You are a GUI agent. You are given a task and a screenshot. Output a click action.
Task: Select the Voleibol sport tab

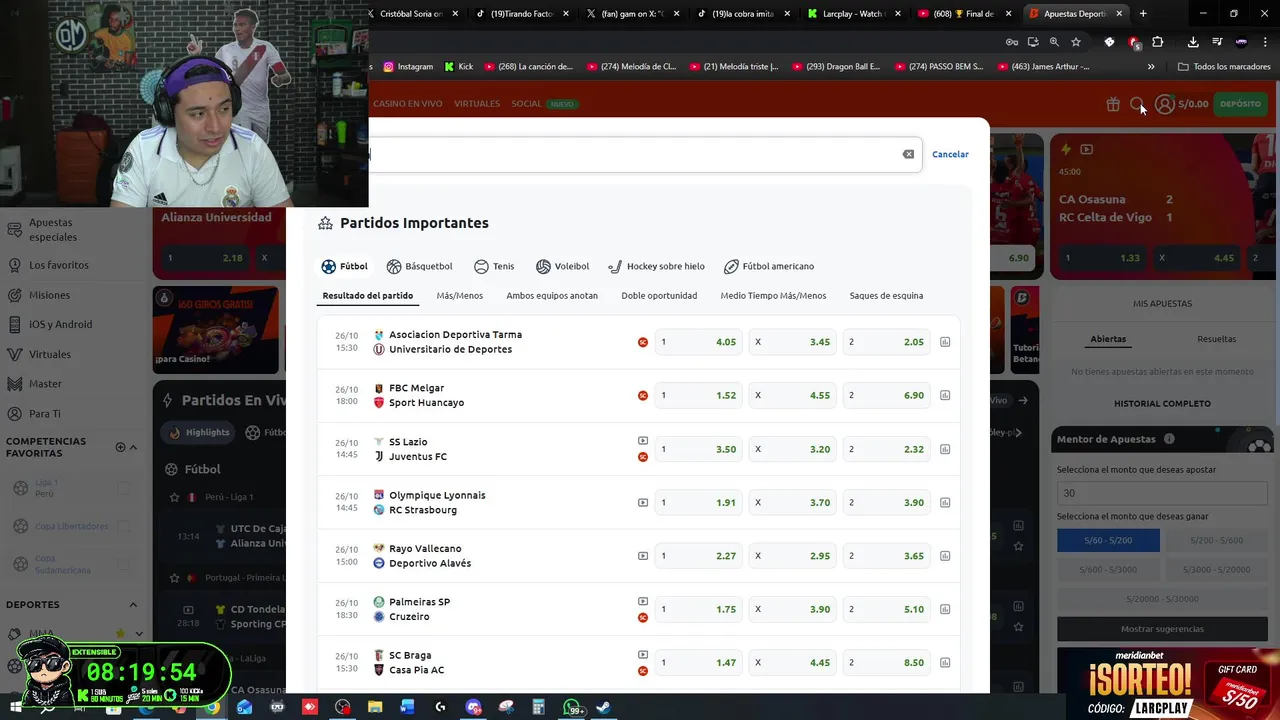(562, 266)
